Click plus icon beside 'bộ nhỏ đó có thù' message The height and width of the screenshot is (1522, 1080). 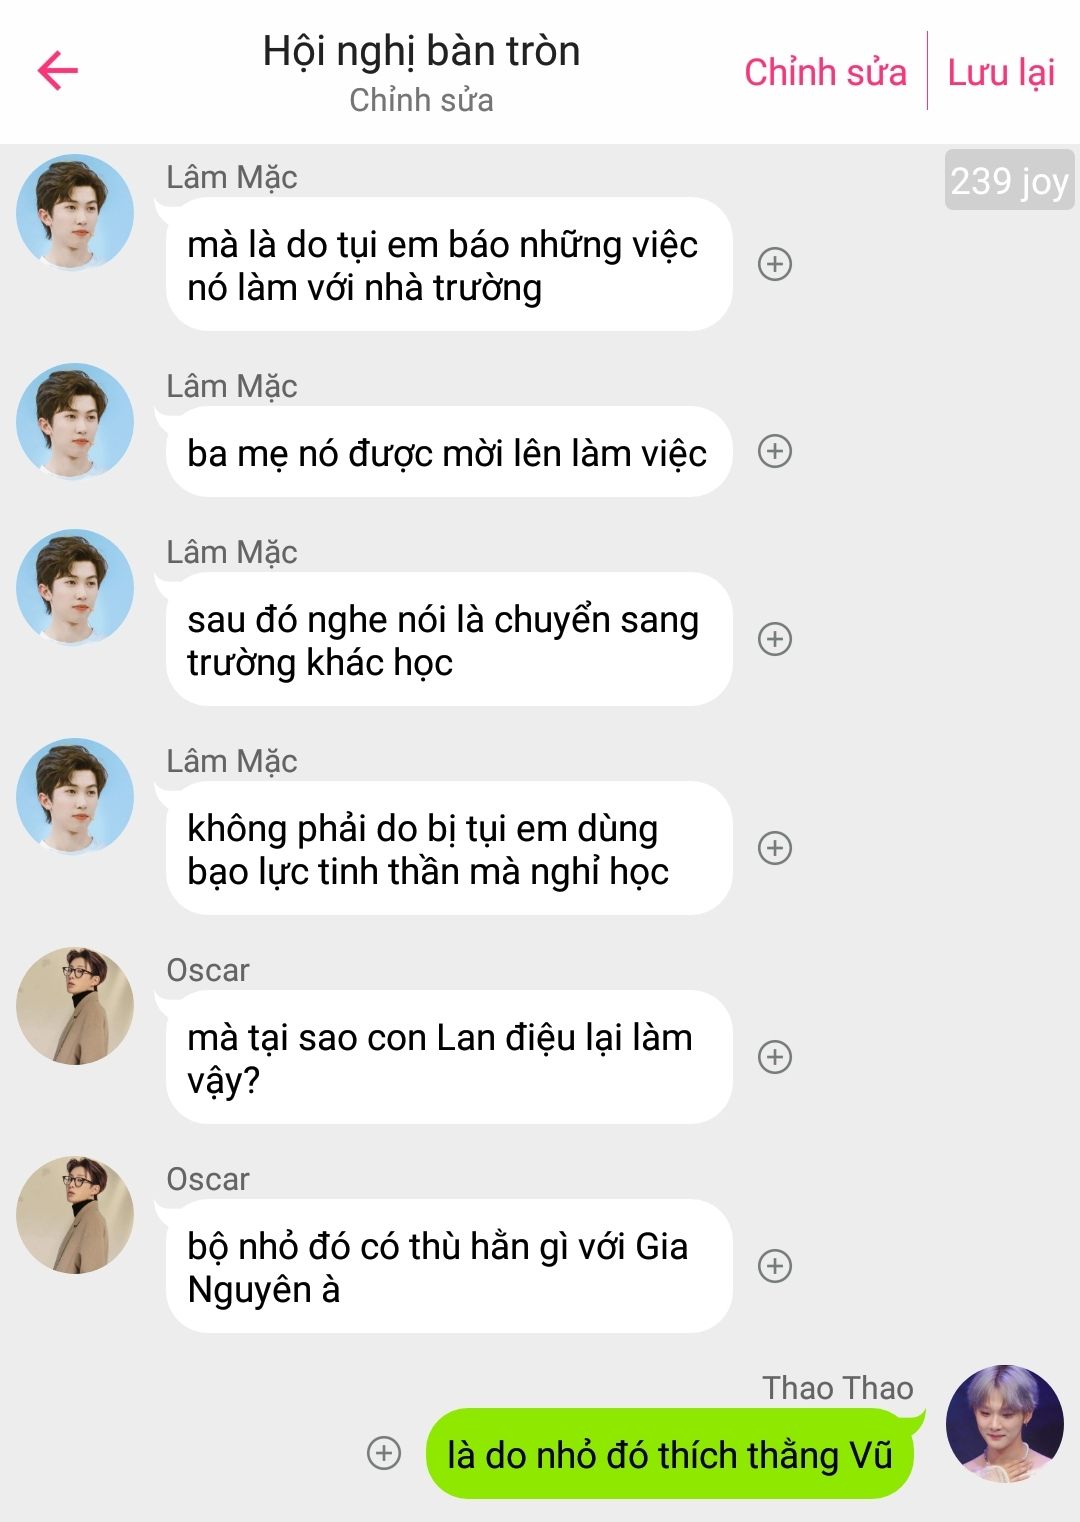775,1266
